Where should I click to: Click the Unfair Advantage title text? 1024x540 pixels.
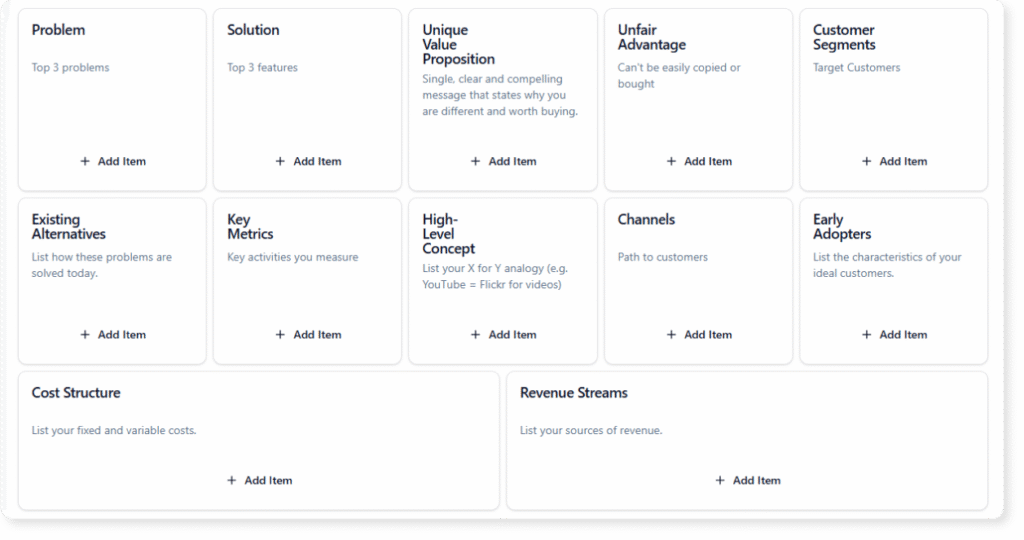coord(652,37)
